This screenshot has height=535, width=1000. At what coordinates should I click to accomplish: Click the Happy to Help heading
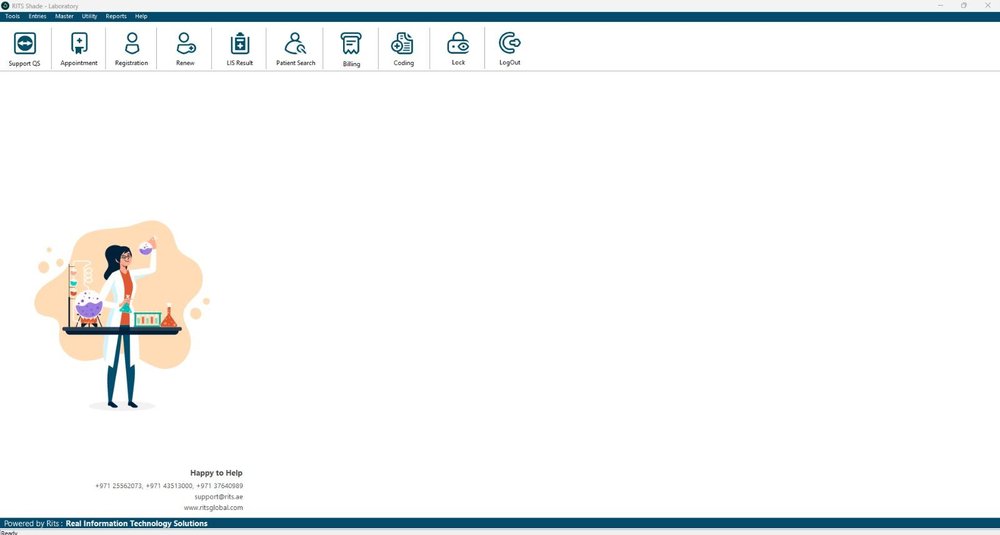(216, 473)
